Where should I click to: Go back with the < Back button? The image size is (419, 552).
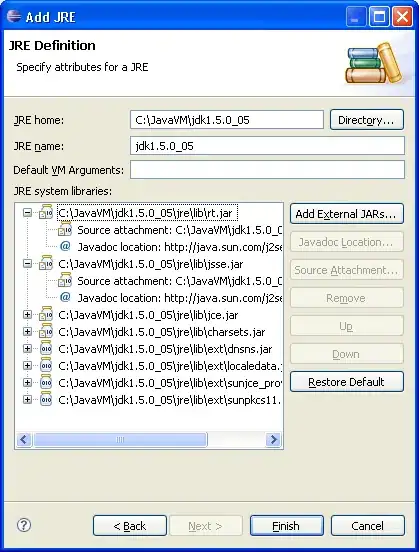click(x=130, y=526)
